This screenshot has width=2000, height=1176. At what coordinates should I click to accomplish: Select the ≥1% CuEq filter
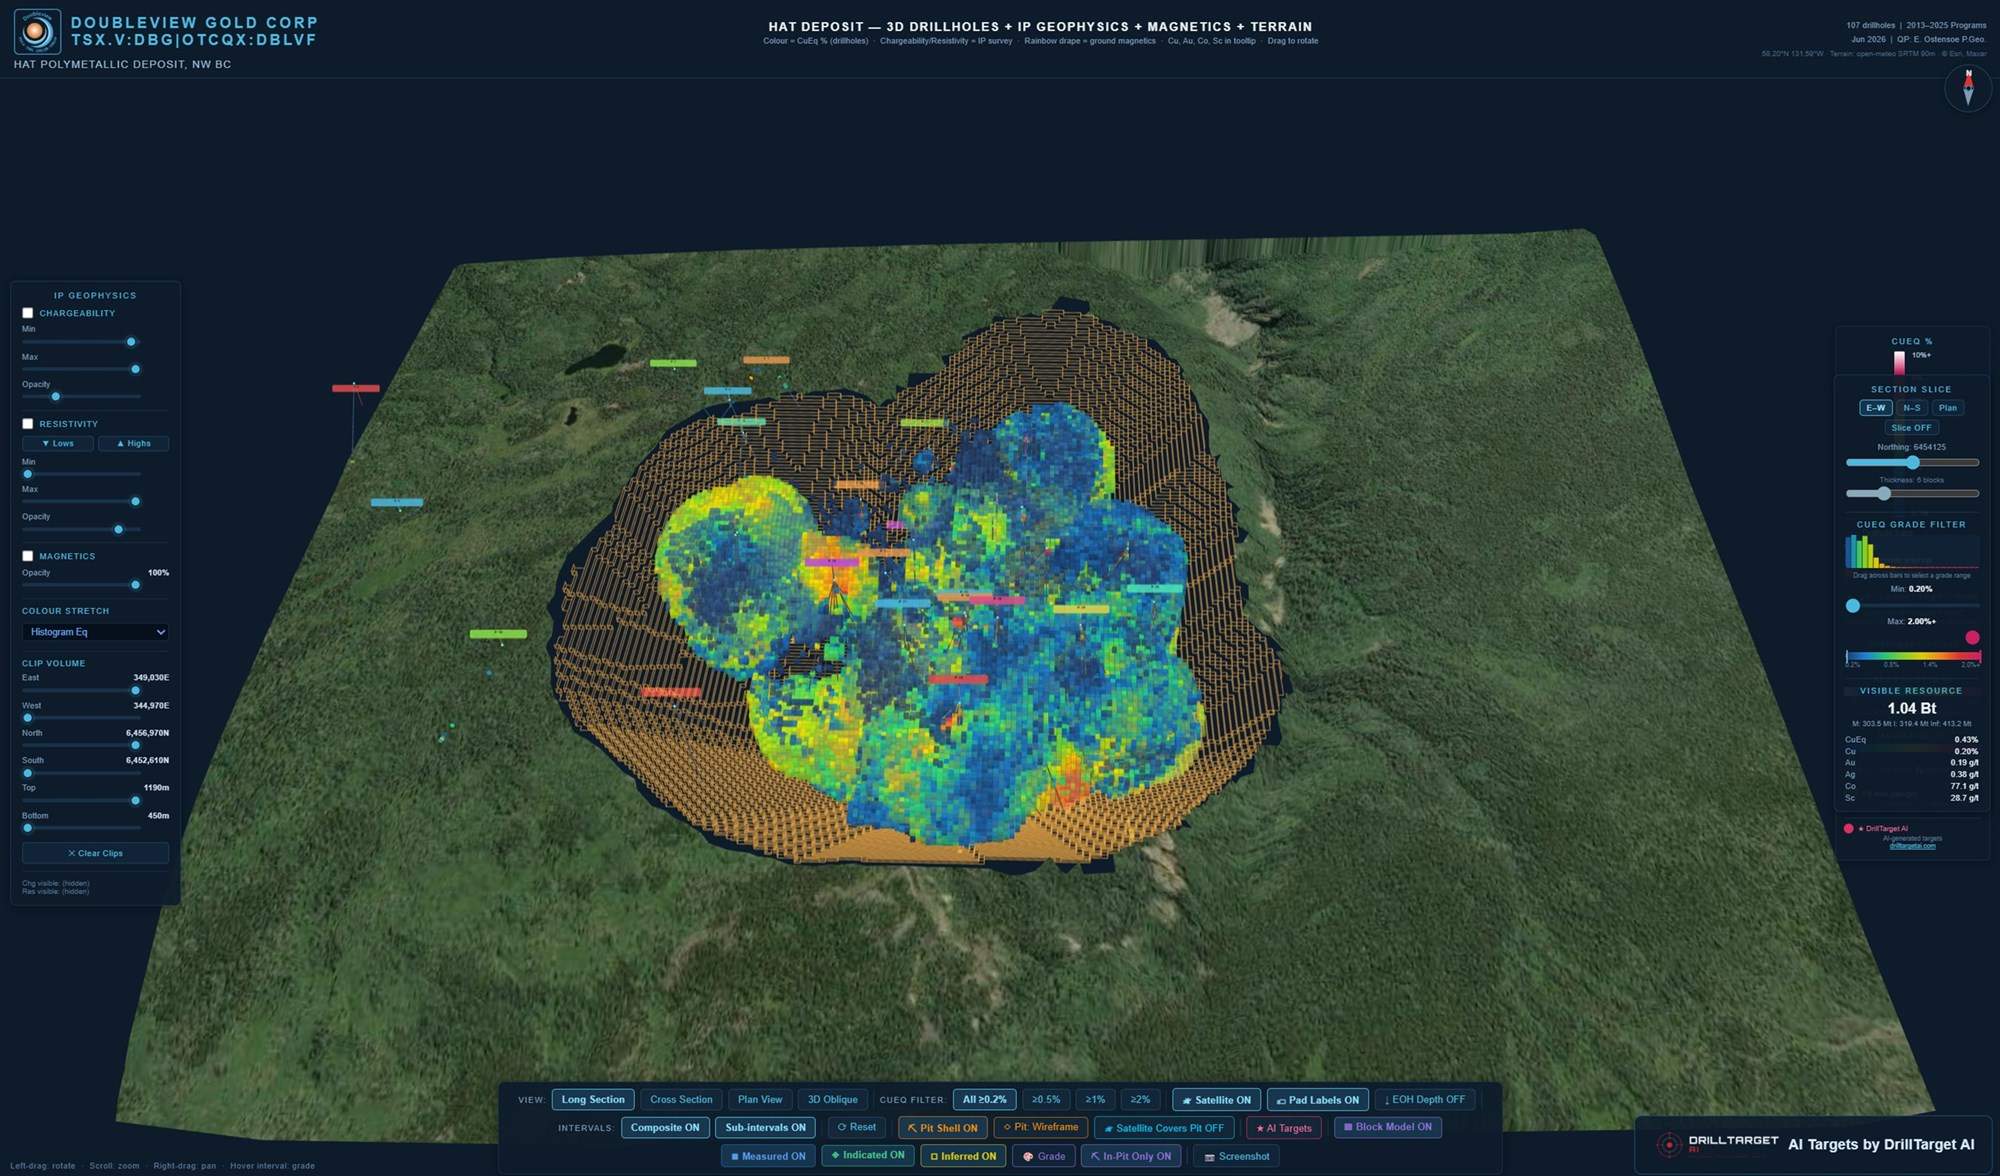(1095, 1100)
